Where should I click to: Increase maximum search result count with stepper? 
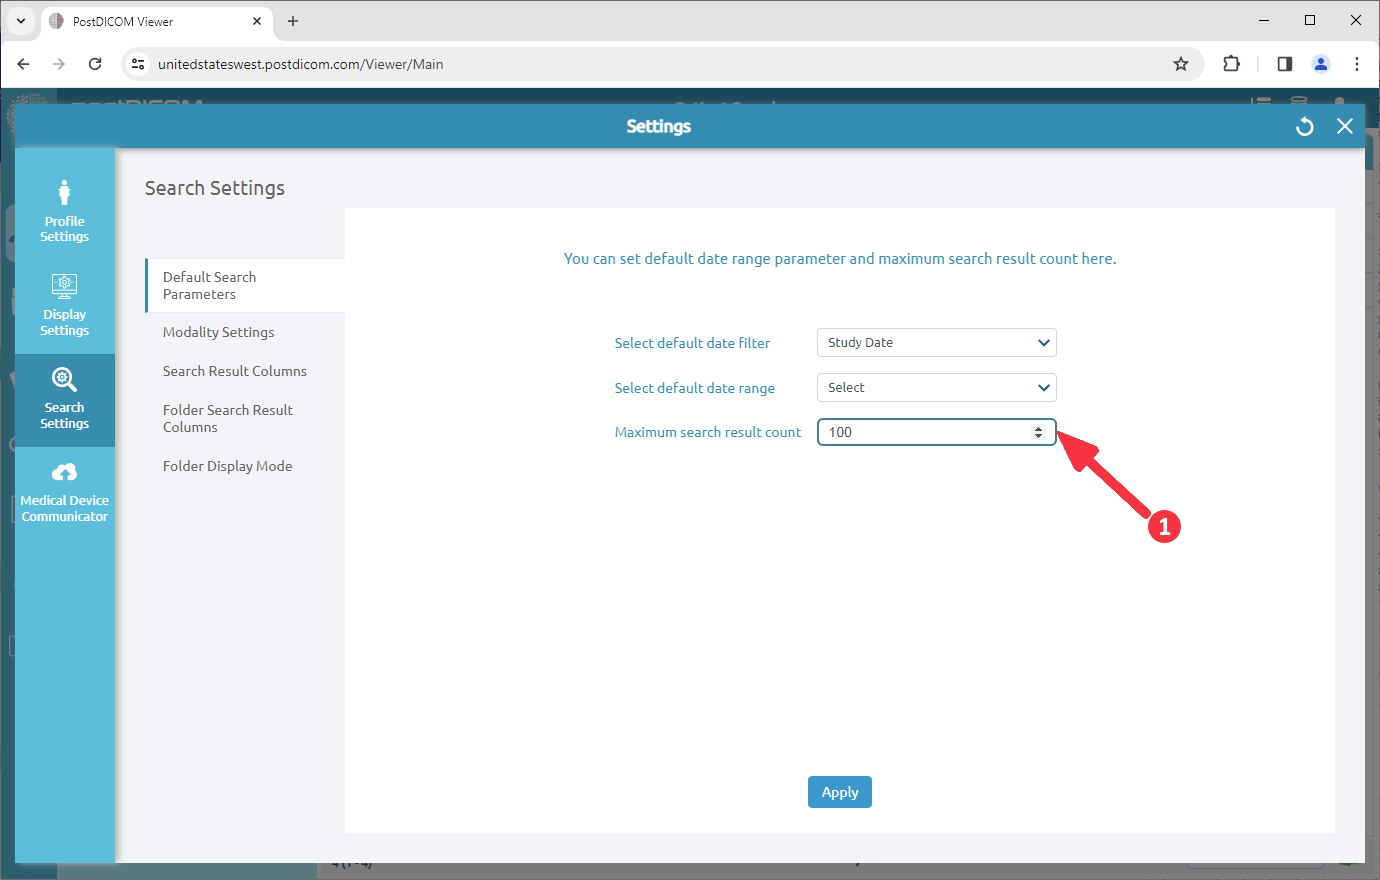point(1040,427)
